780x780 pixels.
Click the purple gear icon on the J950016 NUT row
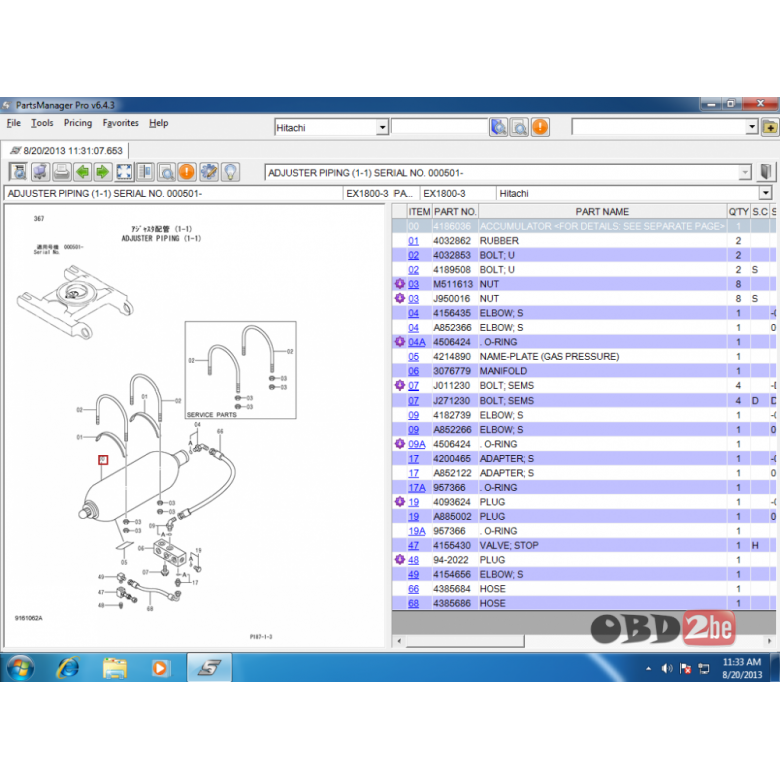399,298
